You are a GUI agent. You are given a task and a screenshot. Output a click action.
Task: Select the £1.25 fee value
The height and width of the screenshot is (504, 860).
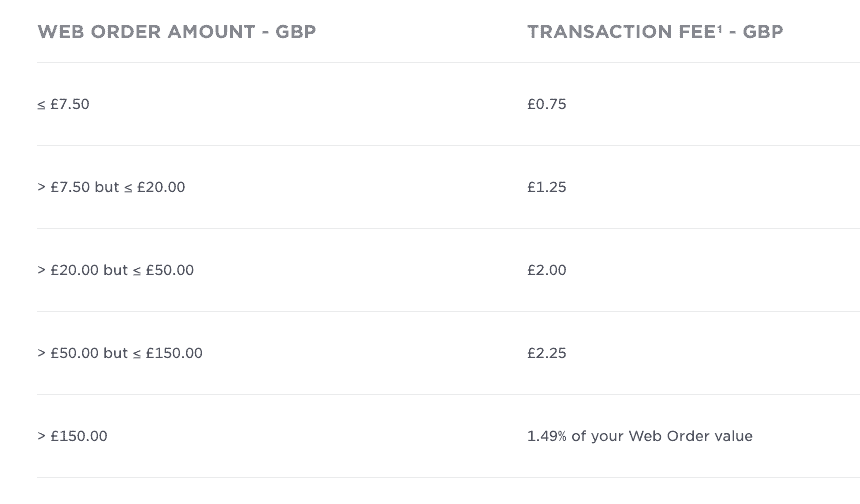point(546,187)
